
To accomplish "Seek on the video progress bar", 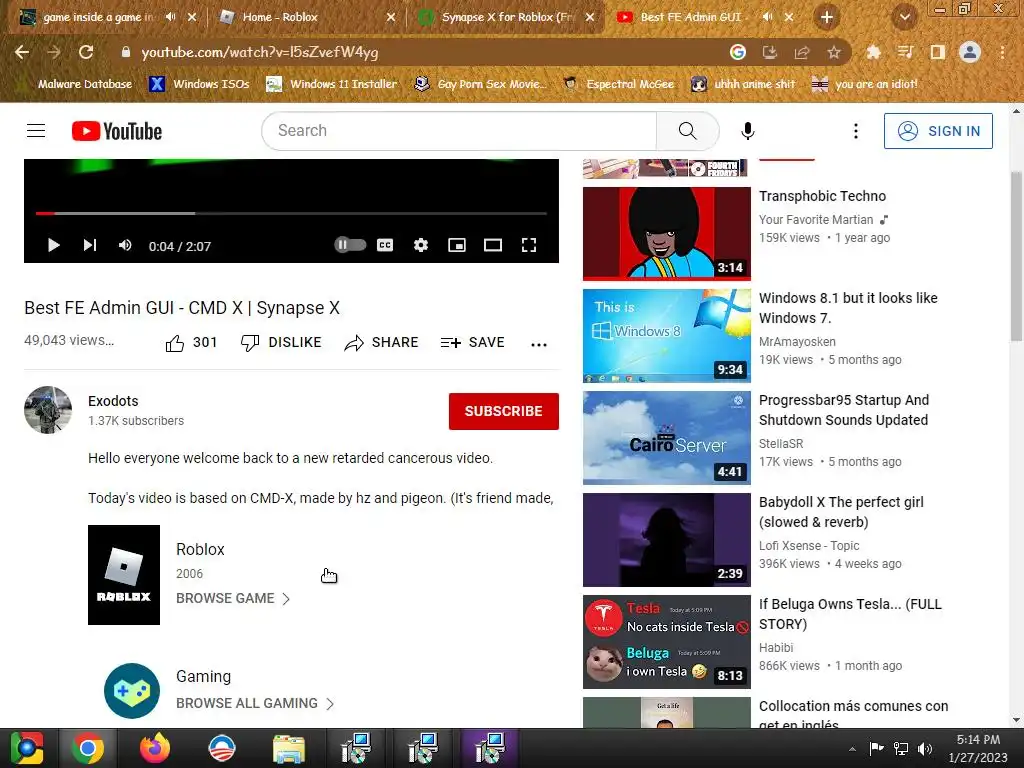I will [x=291, y=213].
